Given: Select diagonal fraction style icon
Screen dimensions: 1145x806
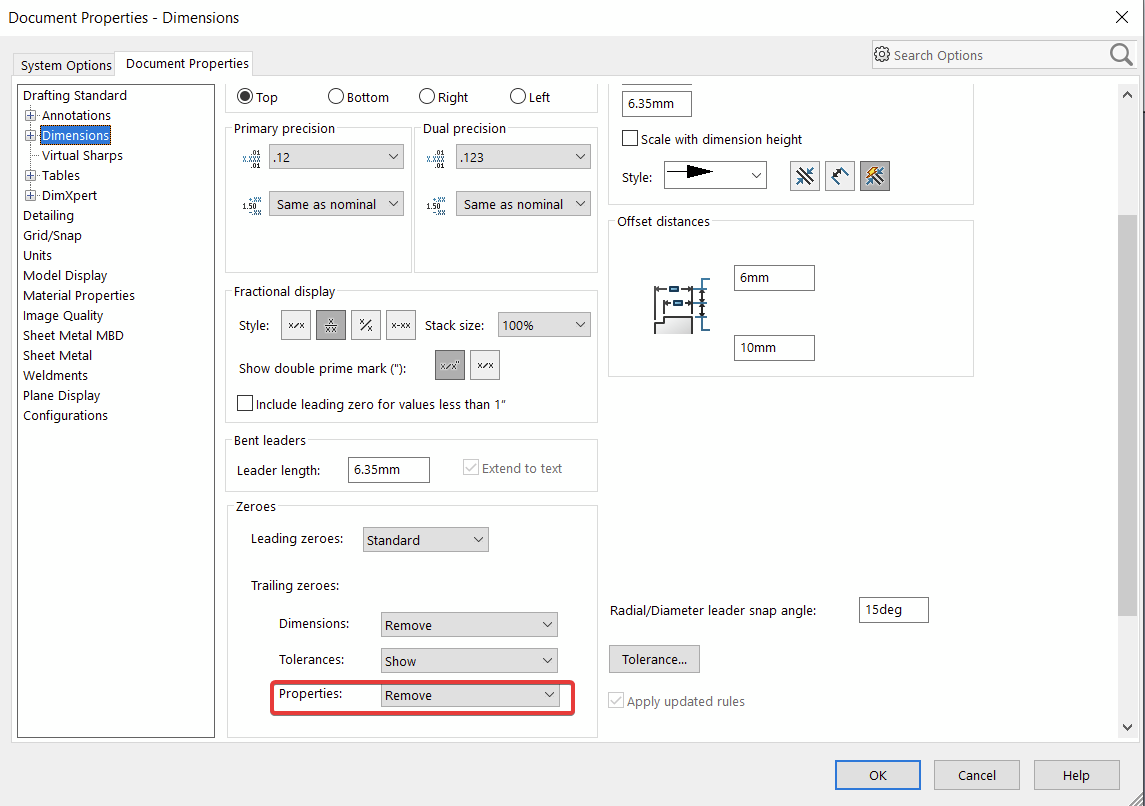Looking at the screenshot, I should pyautogui.click(x=366, y=325).
